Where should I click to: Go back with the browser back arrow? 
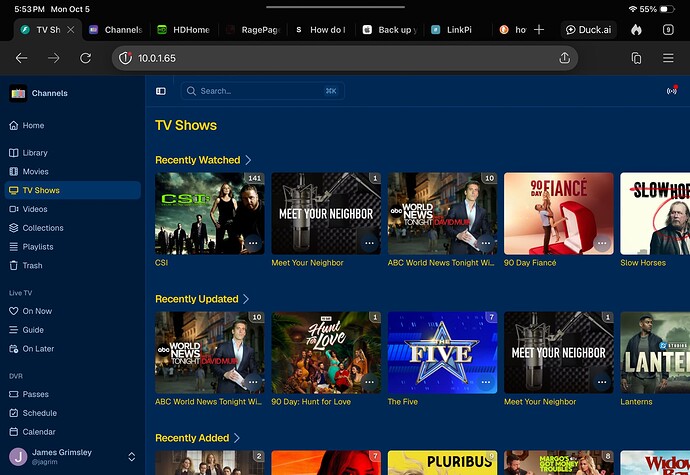[x=22, y=58]
